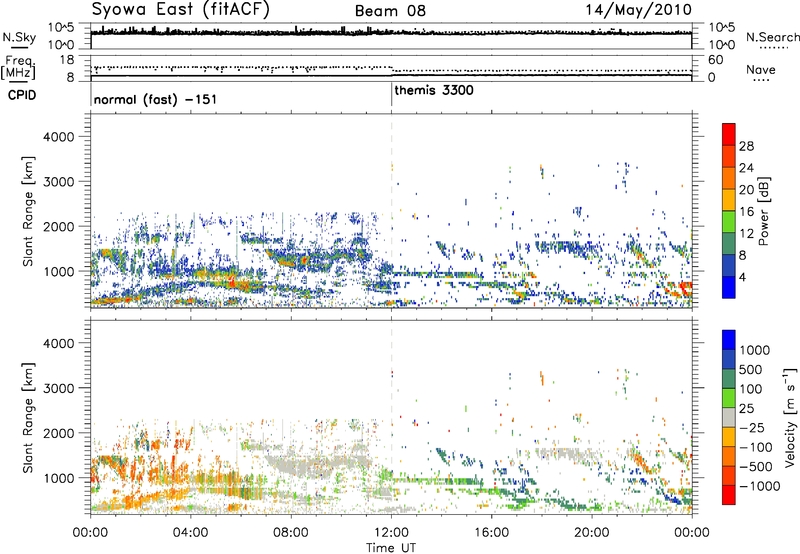The height and width of the screenshot is (554, 800).
Task: Click the power panel 'Slant Range [km]' label
Action: pos(28,211)
